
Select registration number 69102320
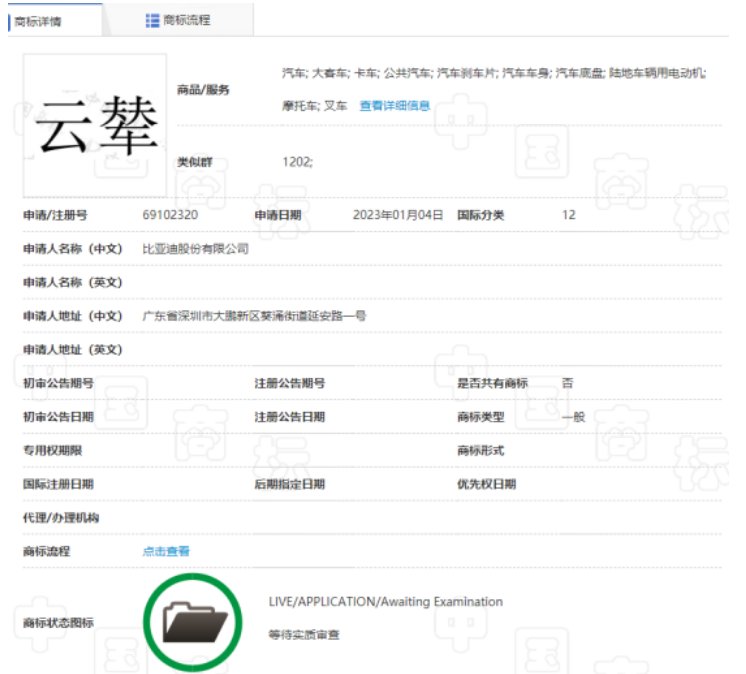tap(170, 215)
